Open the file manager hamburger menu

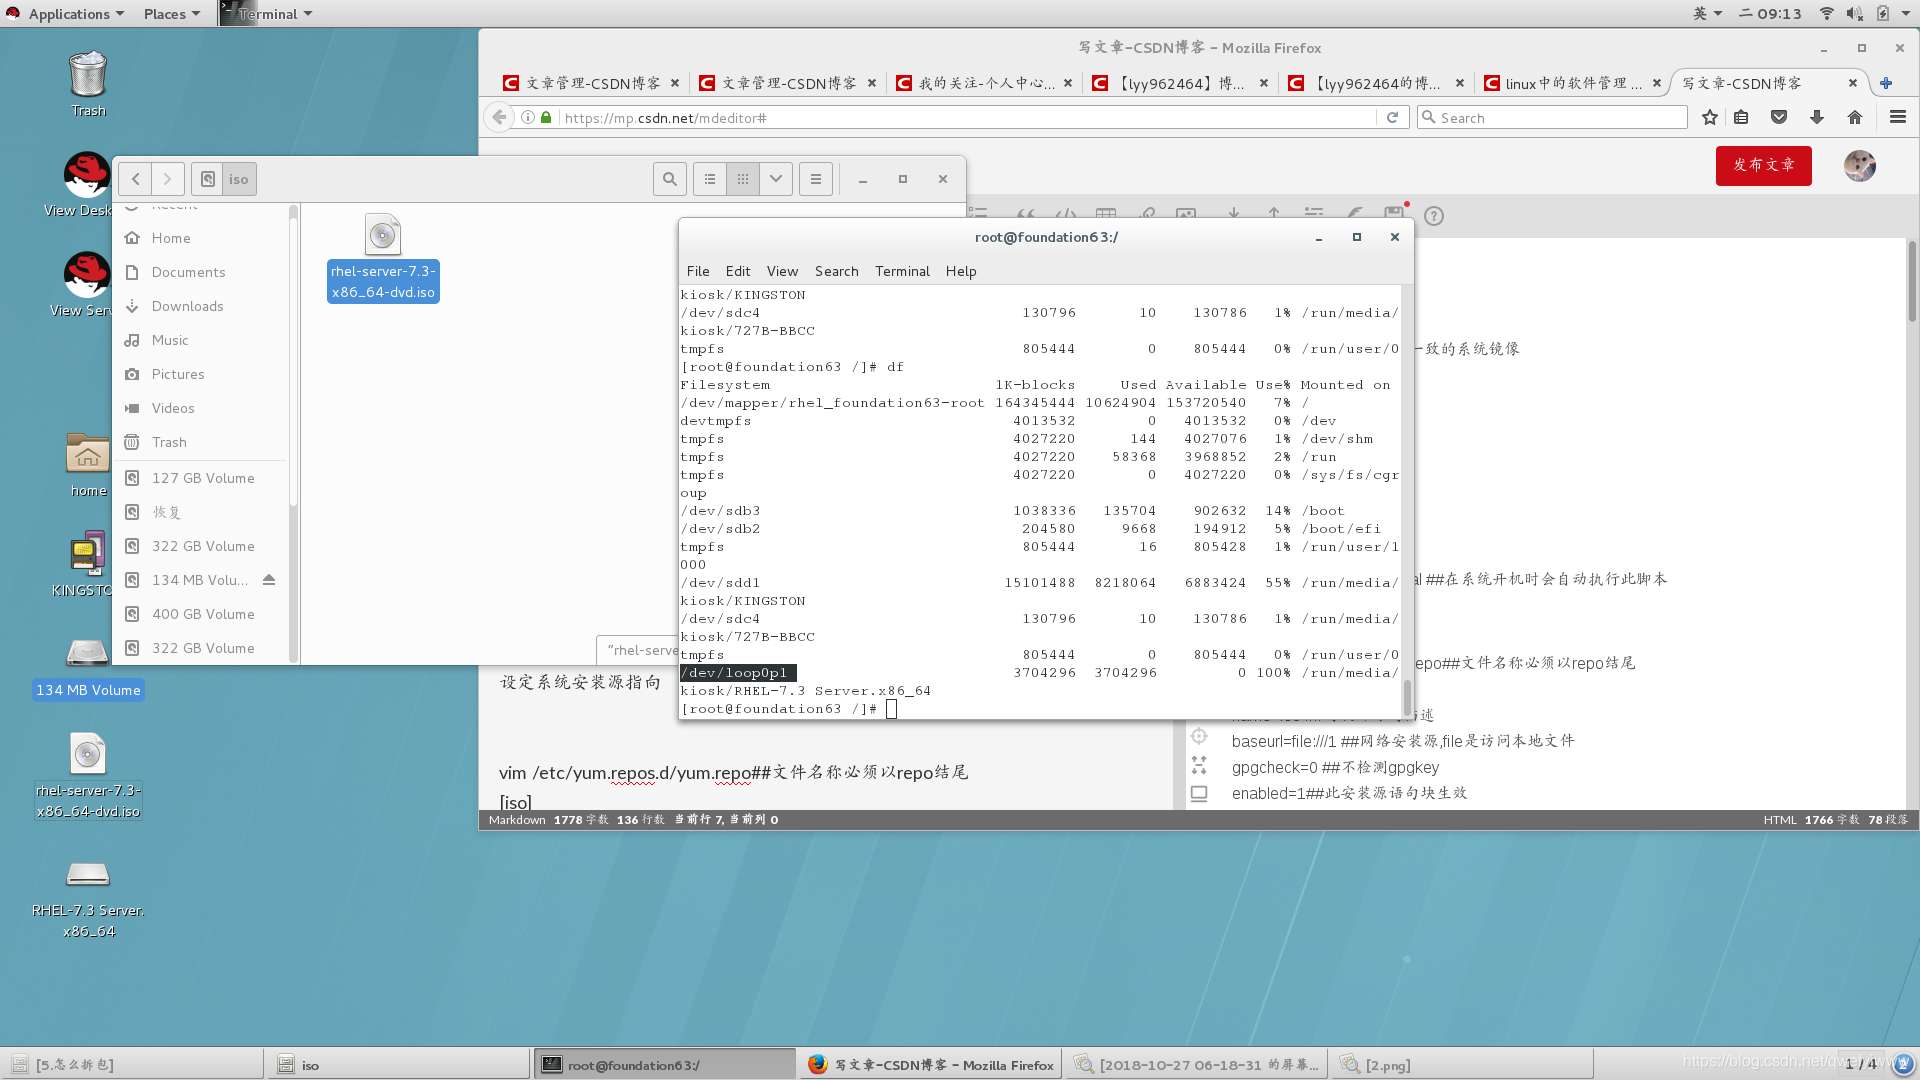tap(816, 179)
